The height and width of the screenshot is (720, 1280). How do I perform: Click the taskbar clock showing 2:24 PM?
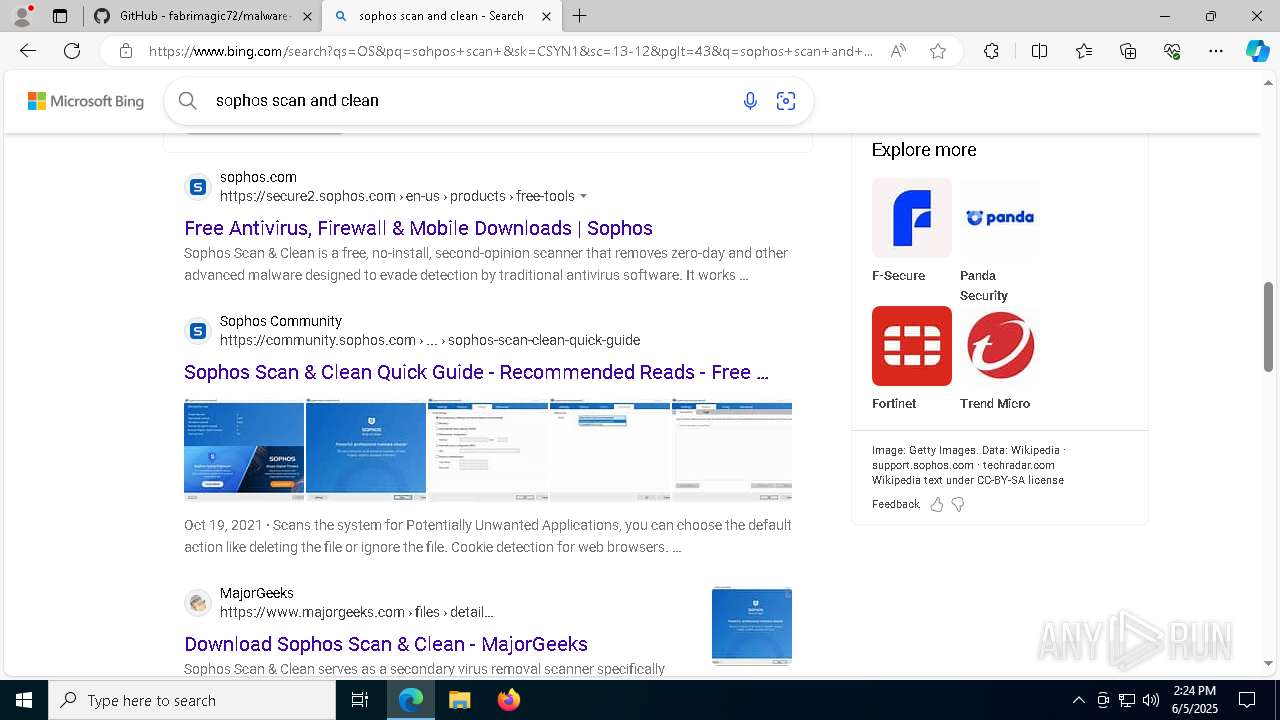[1194, 700]
